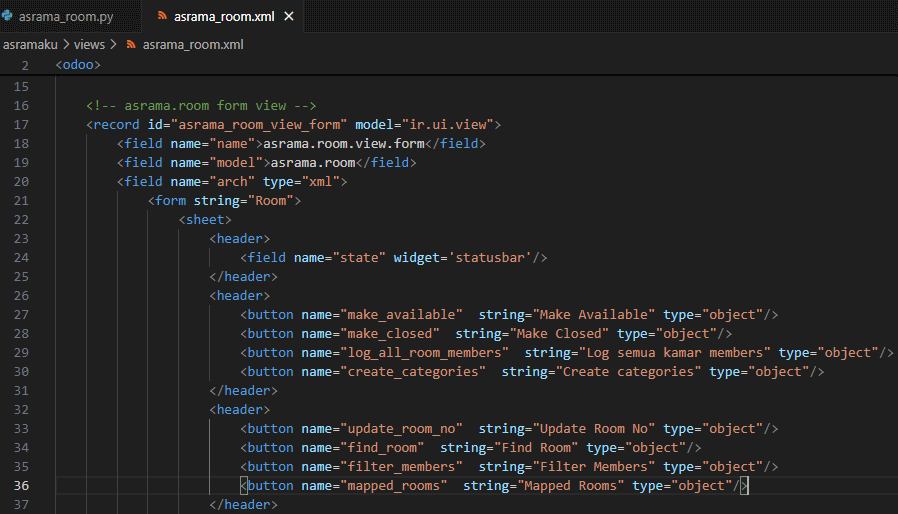
Task: Click the "mapped_rooms" name value
Action: pyautogui.click(x=393, y=485)
